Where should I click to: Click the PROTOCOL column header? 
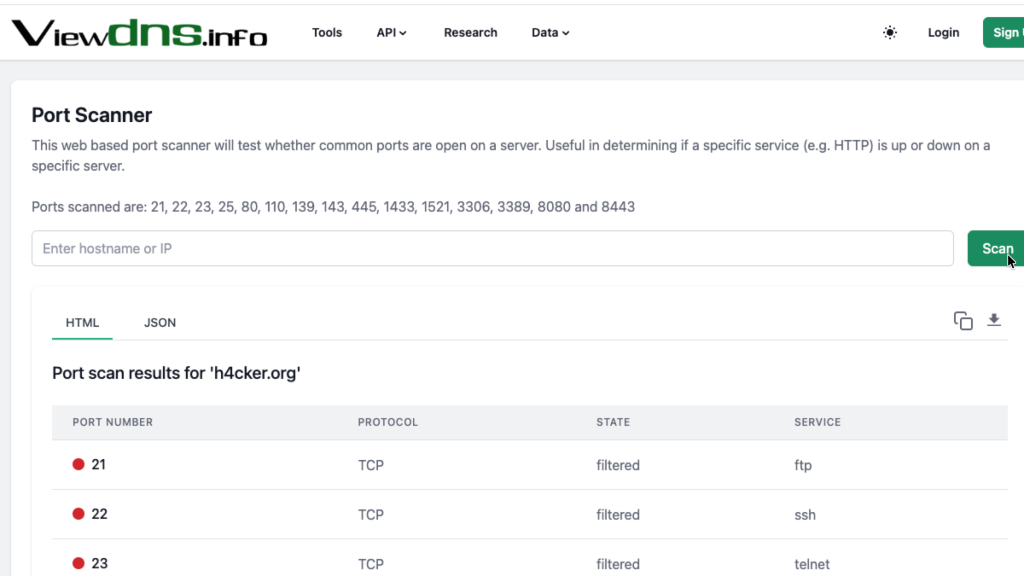pos(387,422)
